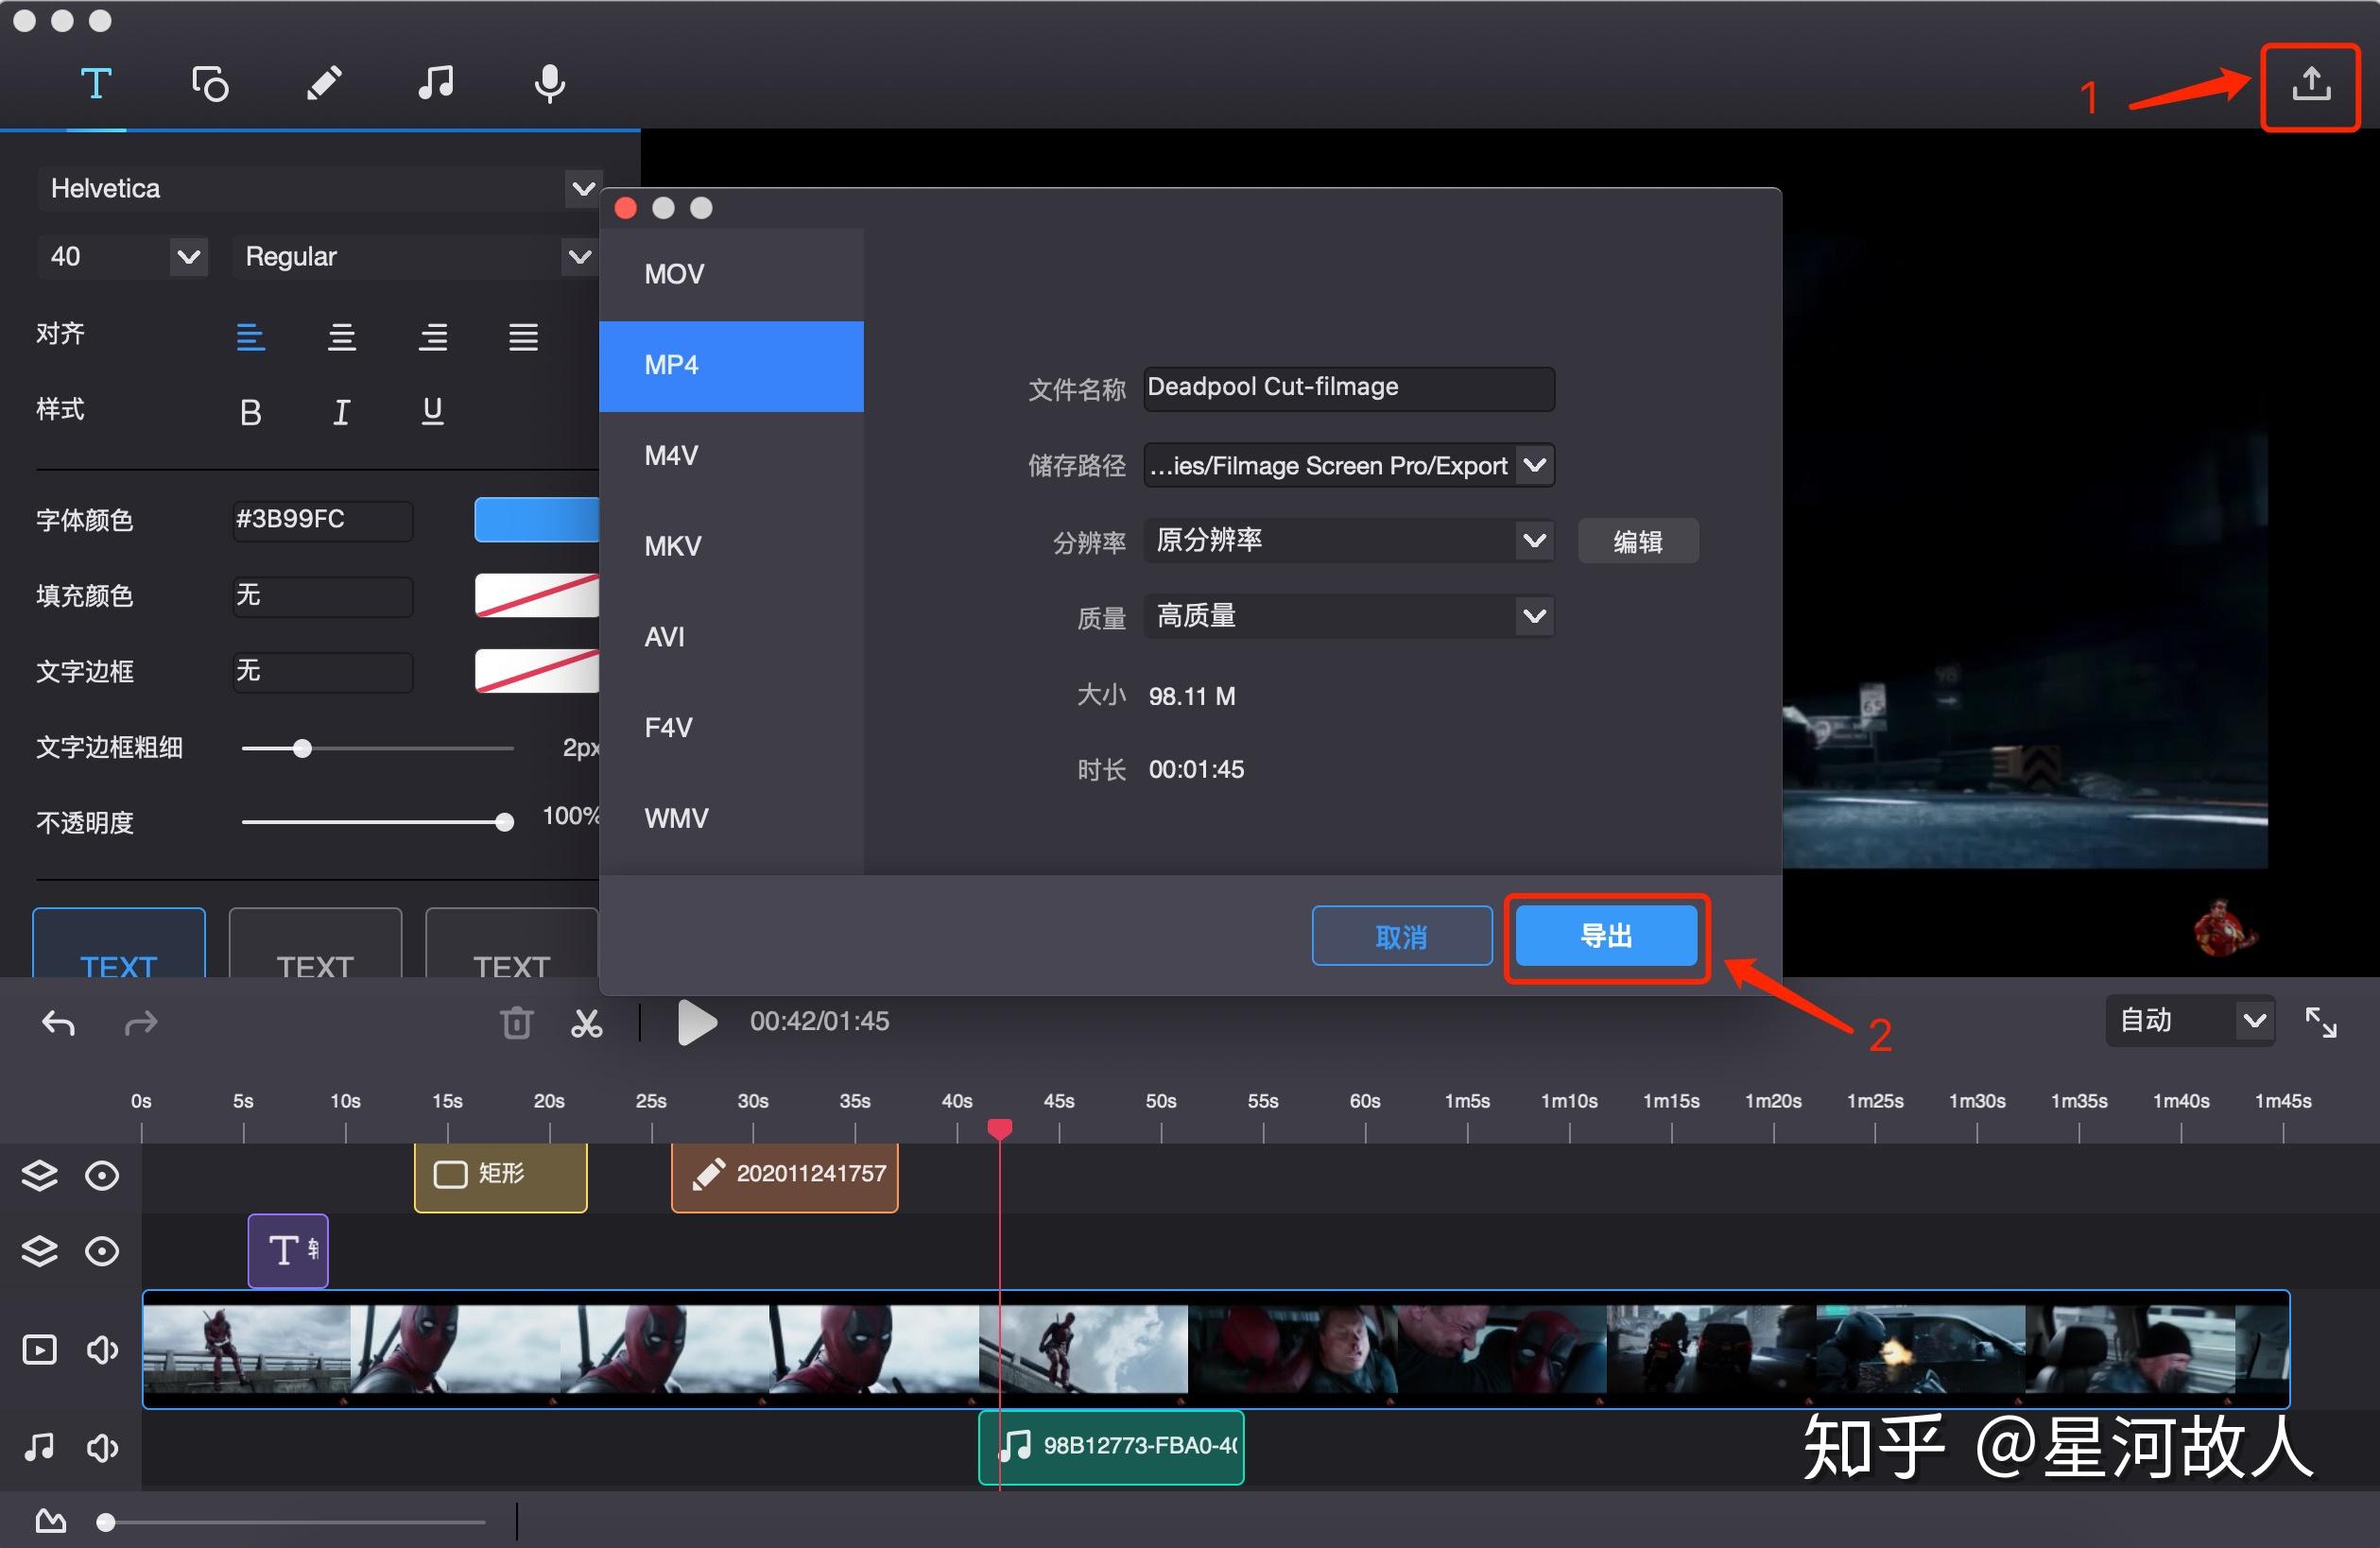Adjust the opacity slider
The height and width of the screenshot is (1548, 2380).
[505, 822]
